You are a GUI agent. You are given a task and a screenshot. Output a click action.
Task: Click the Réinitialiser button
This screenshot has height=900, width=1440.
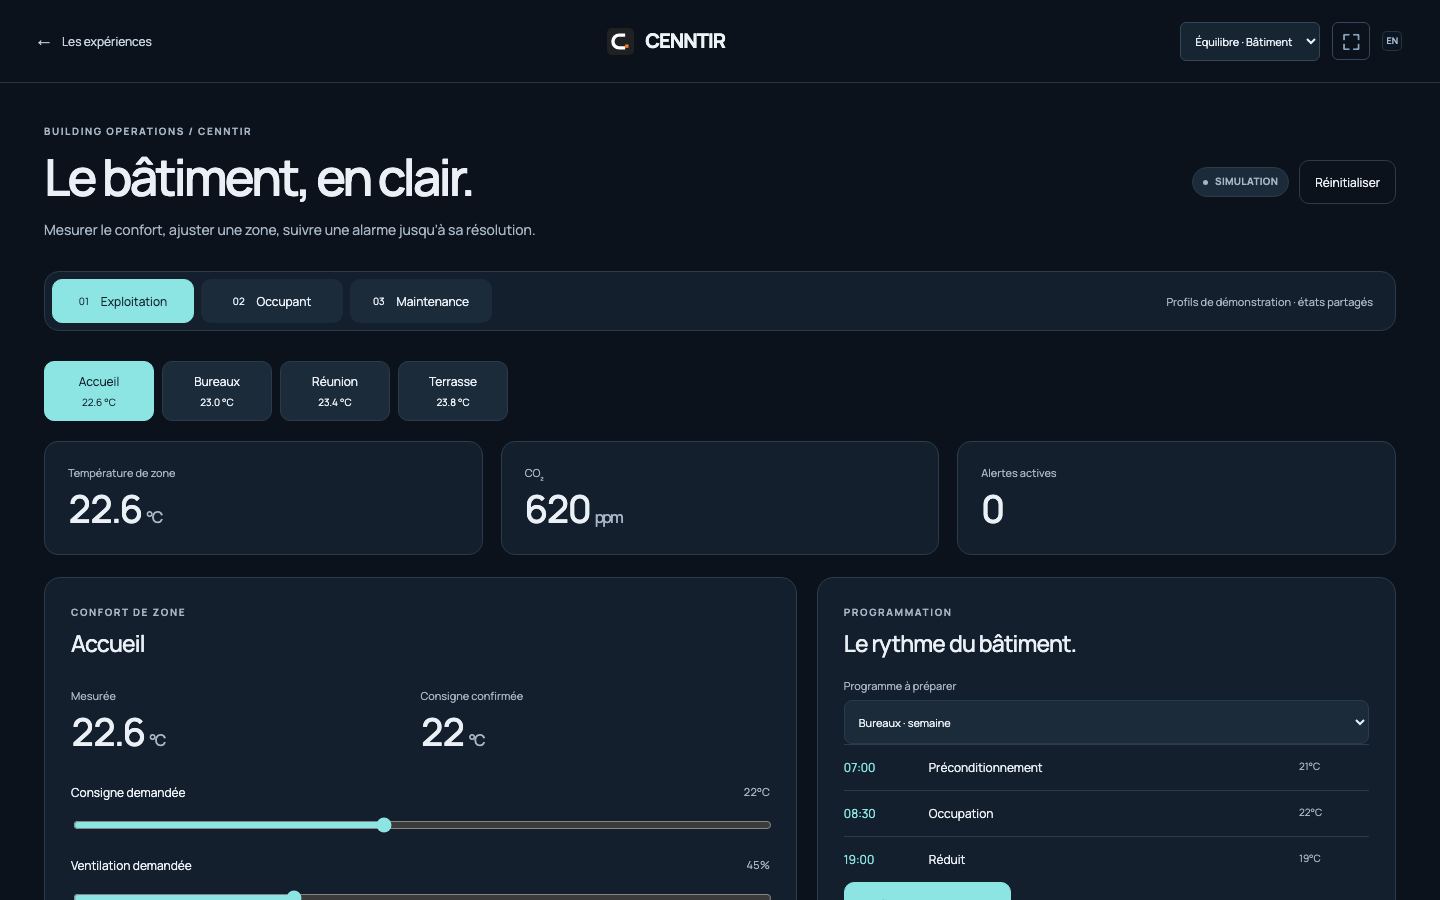(x=1347, y=182)
